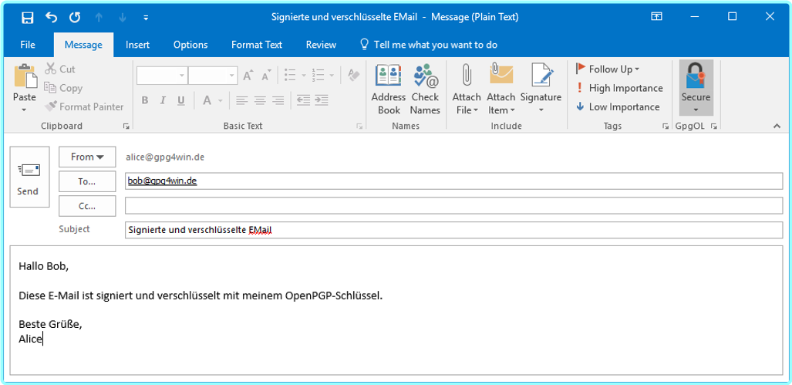Click the Save icon in quick access toolbar

click(27, 17)
